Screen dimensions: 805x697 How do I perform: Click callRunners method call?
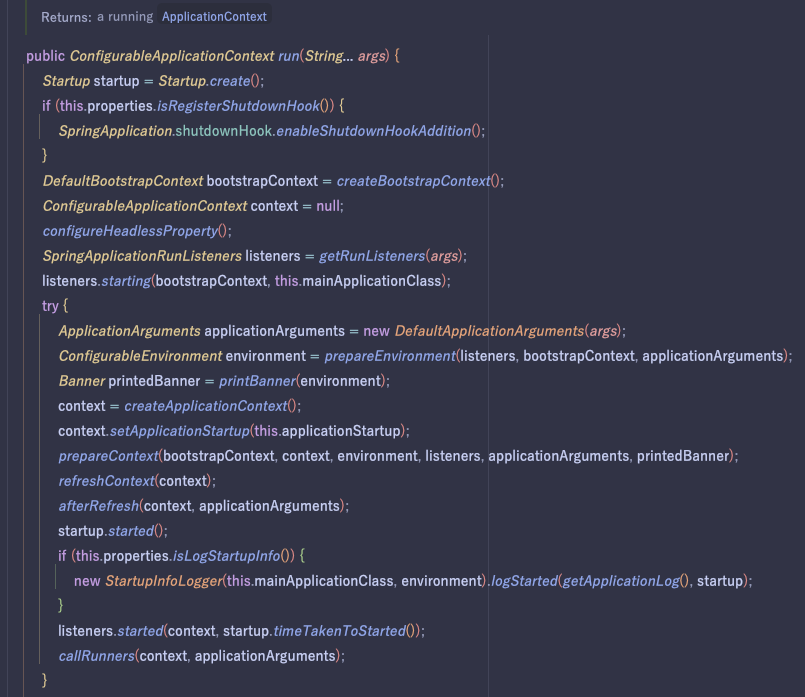[97, 656]
